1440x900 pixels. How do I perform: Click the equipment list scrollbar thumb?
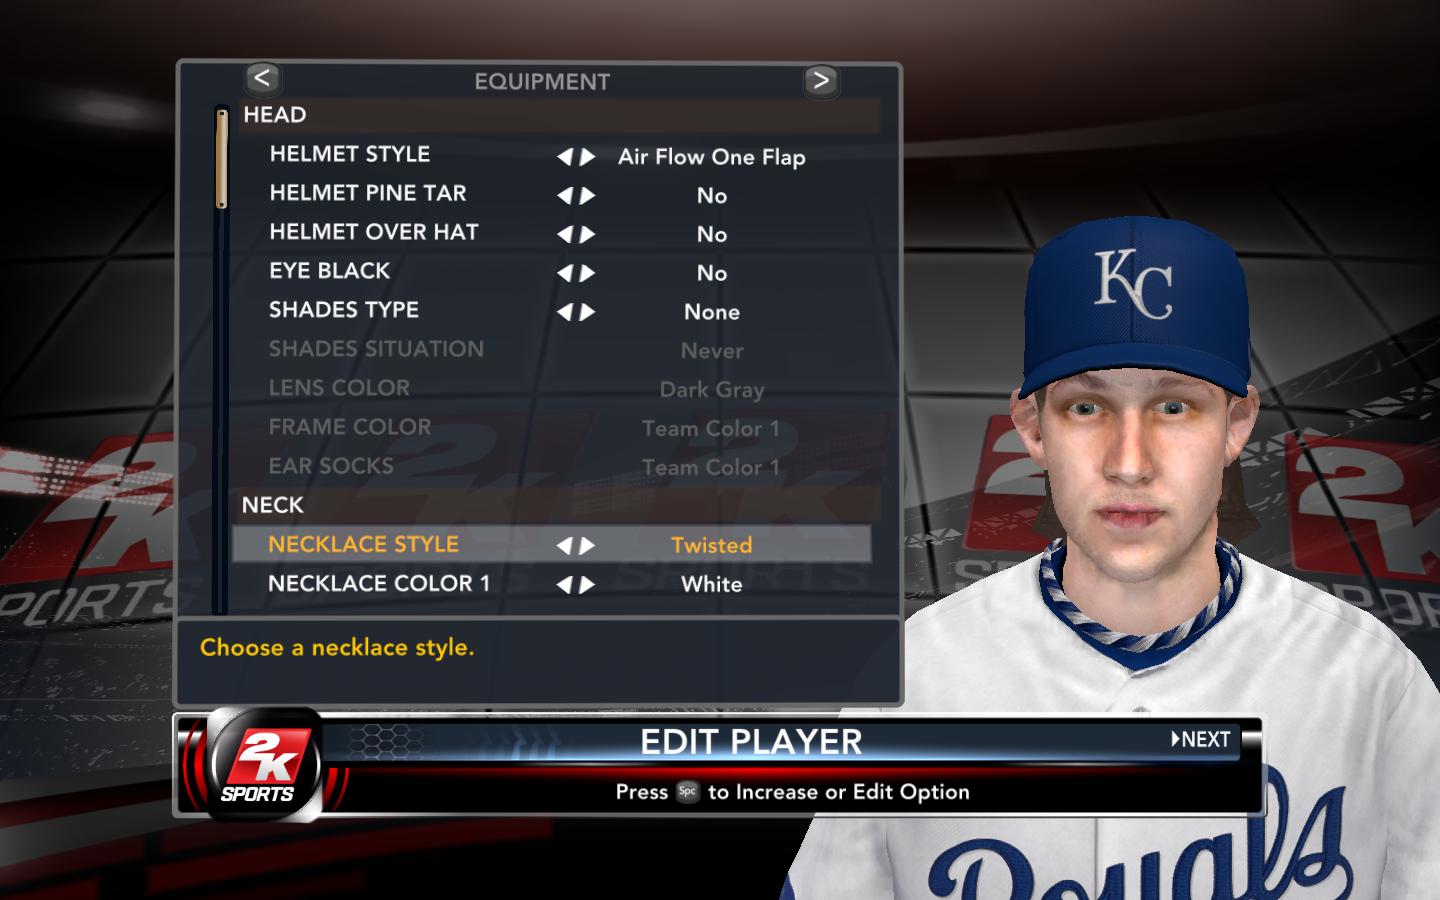221,158
